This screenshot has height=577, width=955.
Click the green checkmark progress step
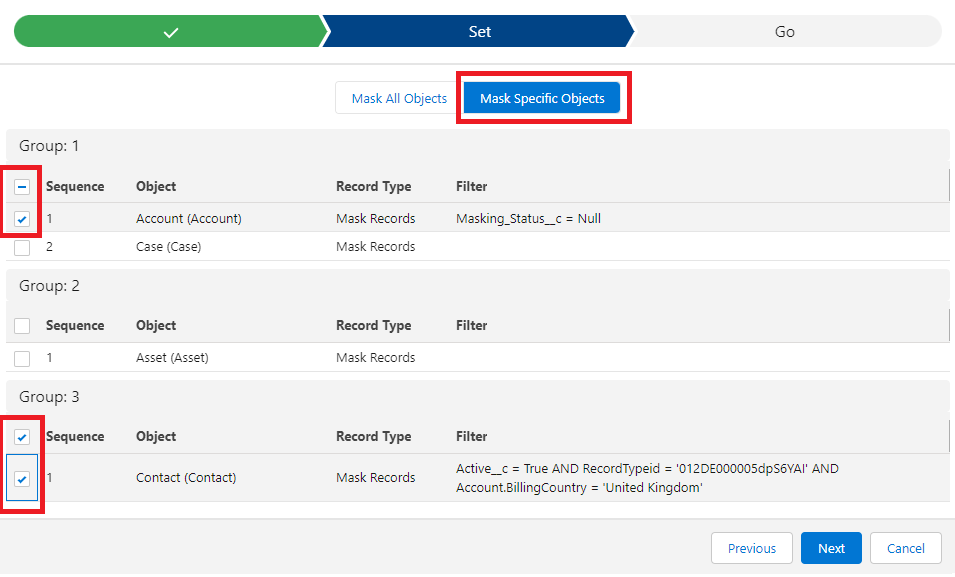tap(170, 31)
